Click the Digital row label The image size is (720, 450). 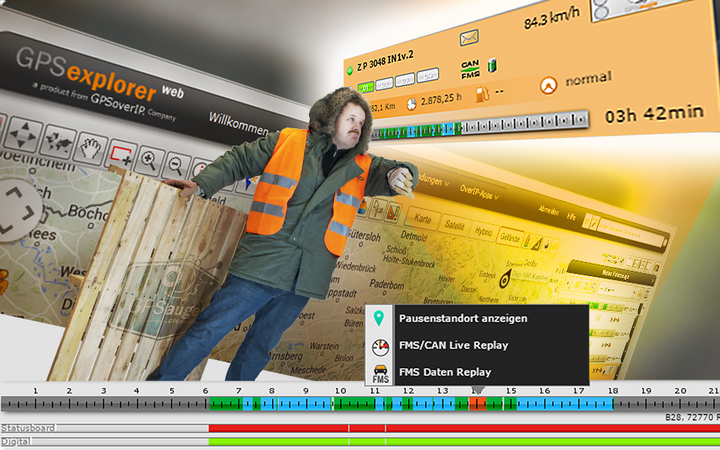point(17,441)
